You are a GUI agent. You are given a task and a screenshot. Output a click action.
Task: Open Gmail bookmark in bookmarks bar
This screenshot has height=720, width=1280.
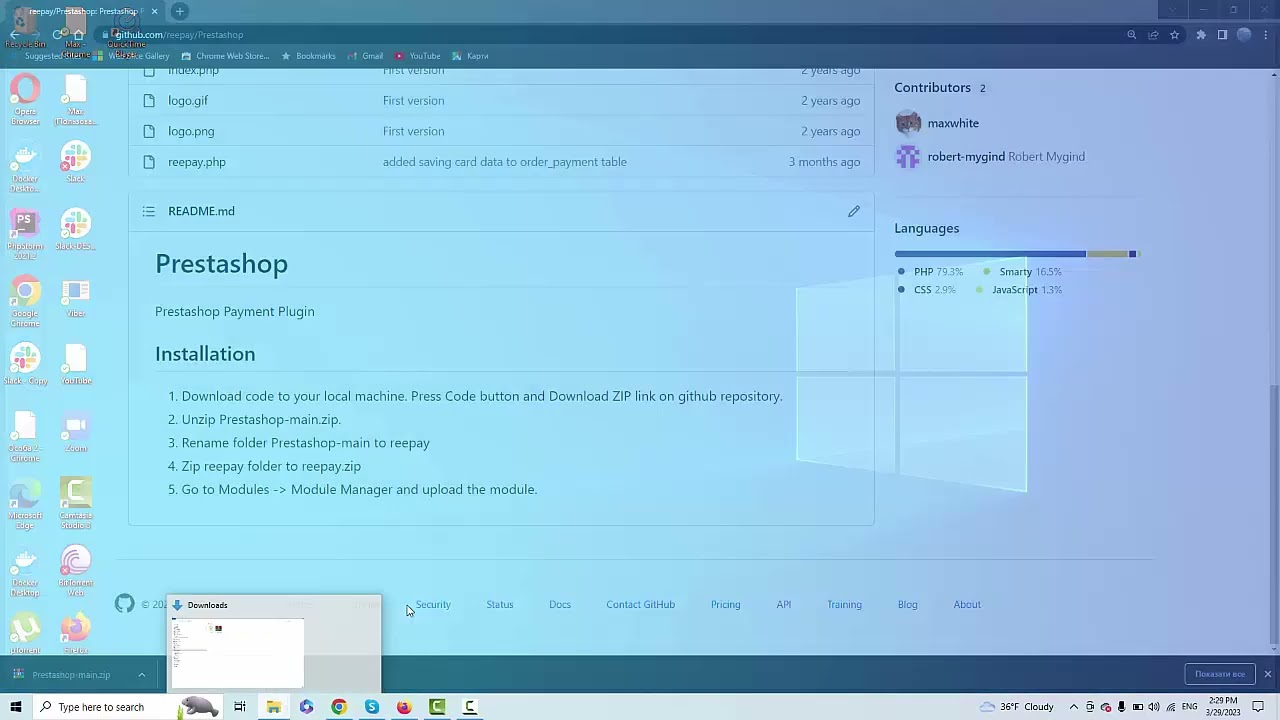[x=366, y=56]
